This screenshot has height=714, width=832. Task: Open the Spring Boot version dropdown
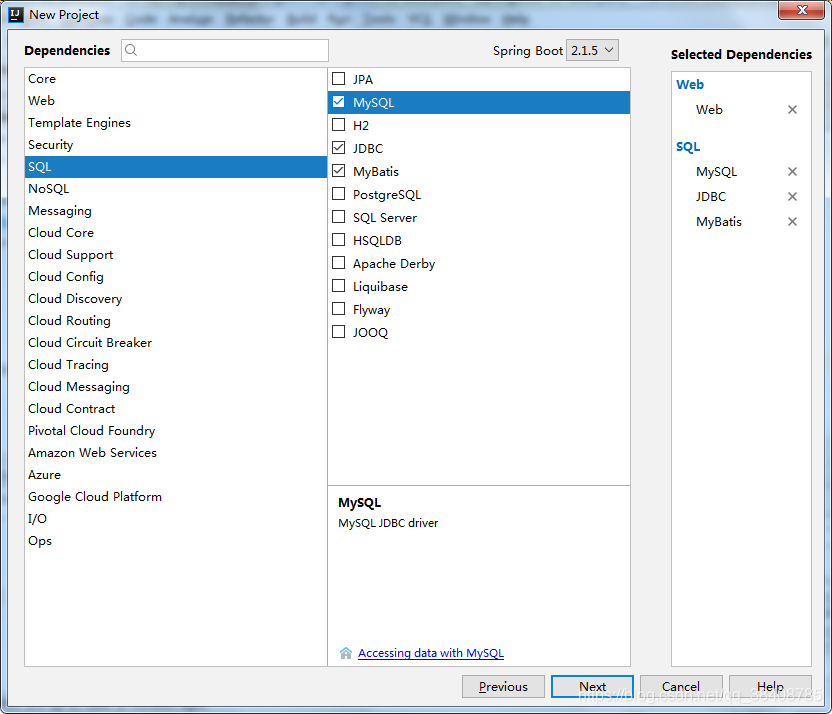pyautogui.click(x=592, y=50)
